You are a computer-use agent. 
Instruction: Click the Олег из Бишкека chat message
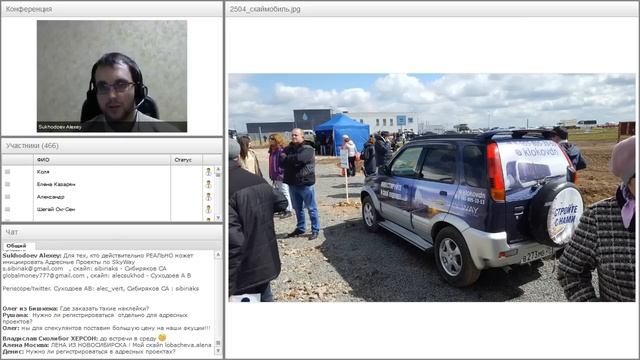[x=76, y=309]
